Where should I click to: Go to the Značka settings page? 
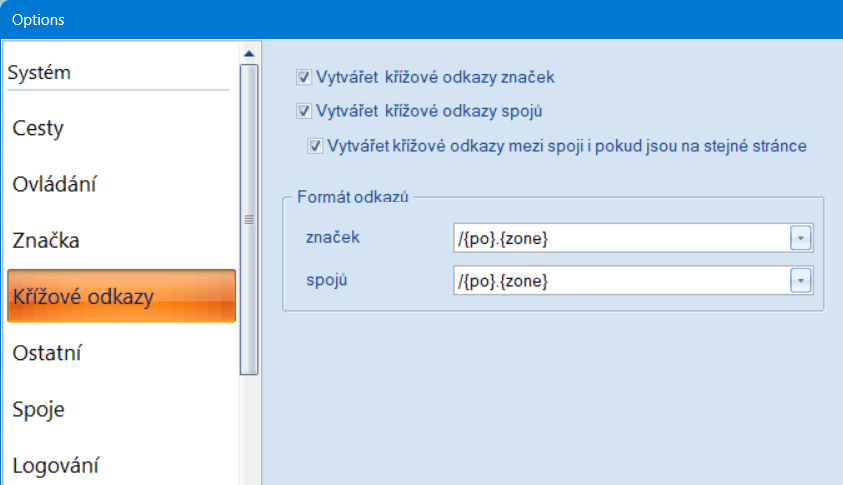pyautogui.click(x=122, y=240)
